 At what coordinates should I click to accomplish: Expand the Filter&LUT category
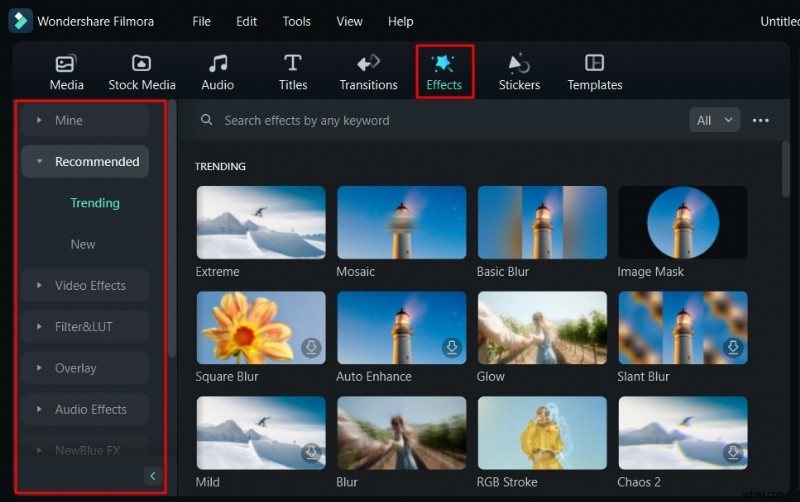click(85, 327)
